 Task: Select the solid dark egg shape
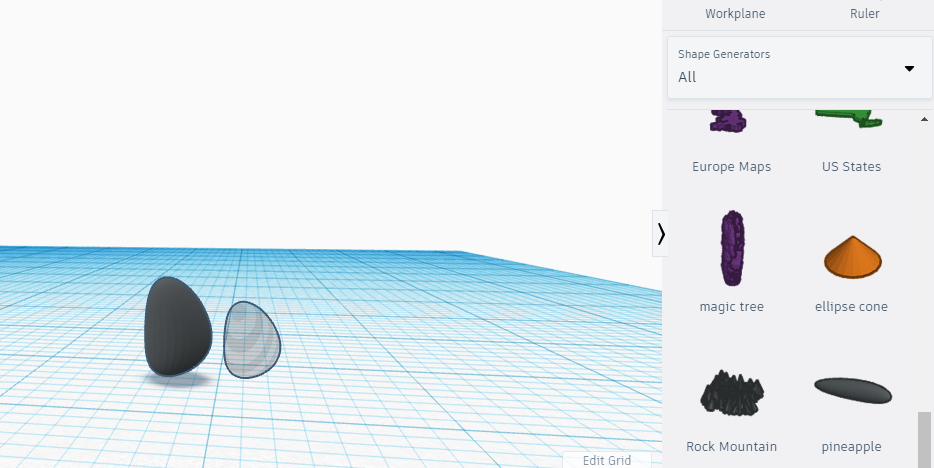click(x=178, y=327)
